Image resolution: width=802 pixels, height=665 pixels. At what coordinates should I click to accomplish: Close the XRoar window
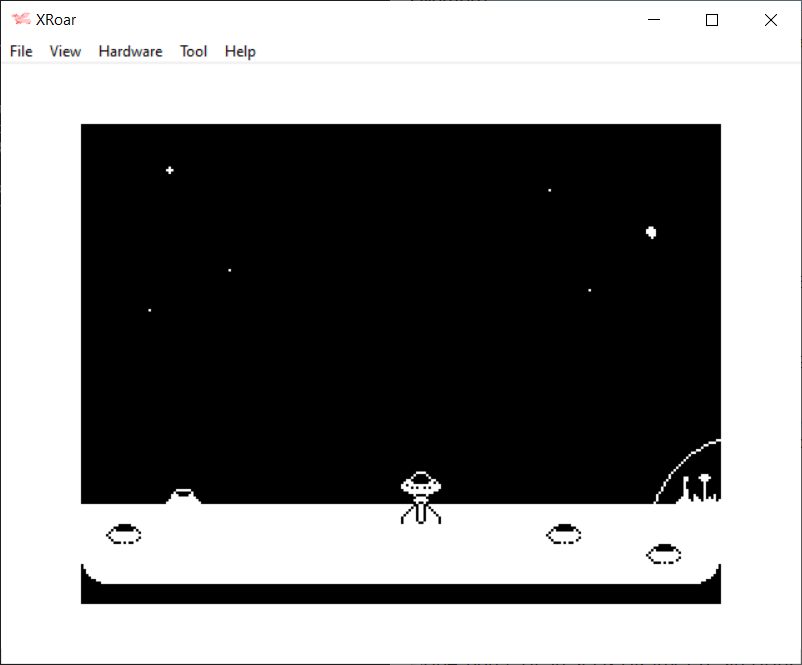(770, 20)
